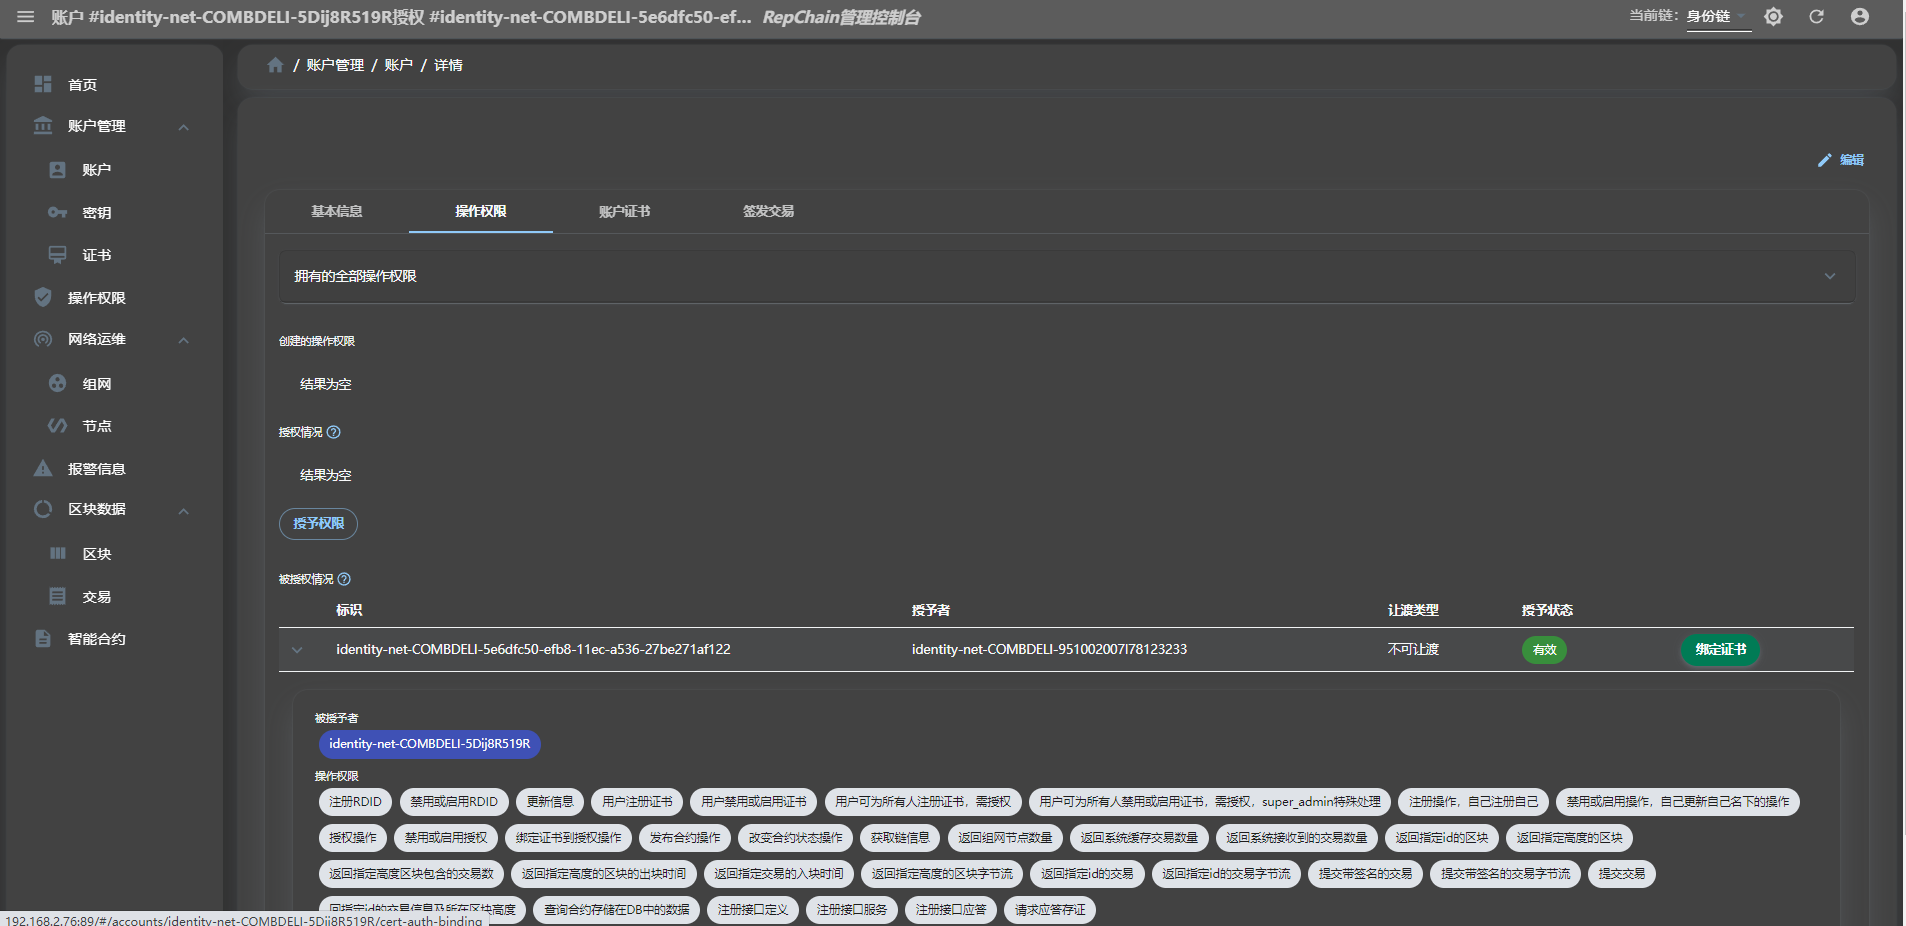Collapse the identity-net-COMBDELI-5e6dfc50 authorization row
1906x926 pixels.
click(x=297, y=650)
